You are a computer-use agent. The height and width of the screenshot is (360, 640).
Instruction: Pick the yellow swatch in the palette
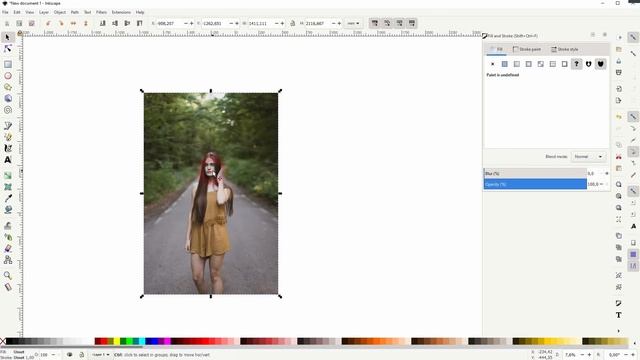pyautogui.click(x=117, y=341)
